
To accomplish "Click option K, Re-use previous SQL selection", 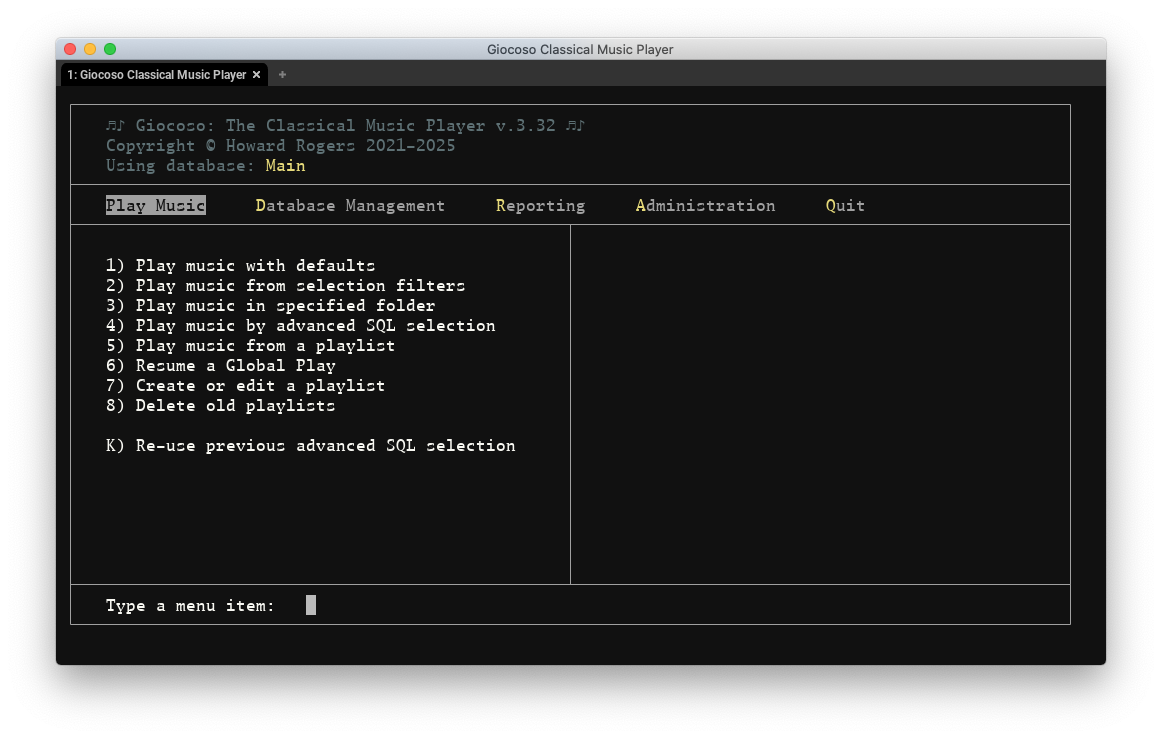I will (x=310, y=445).
